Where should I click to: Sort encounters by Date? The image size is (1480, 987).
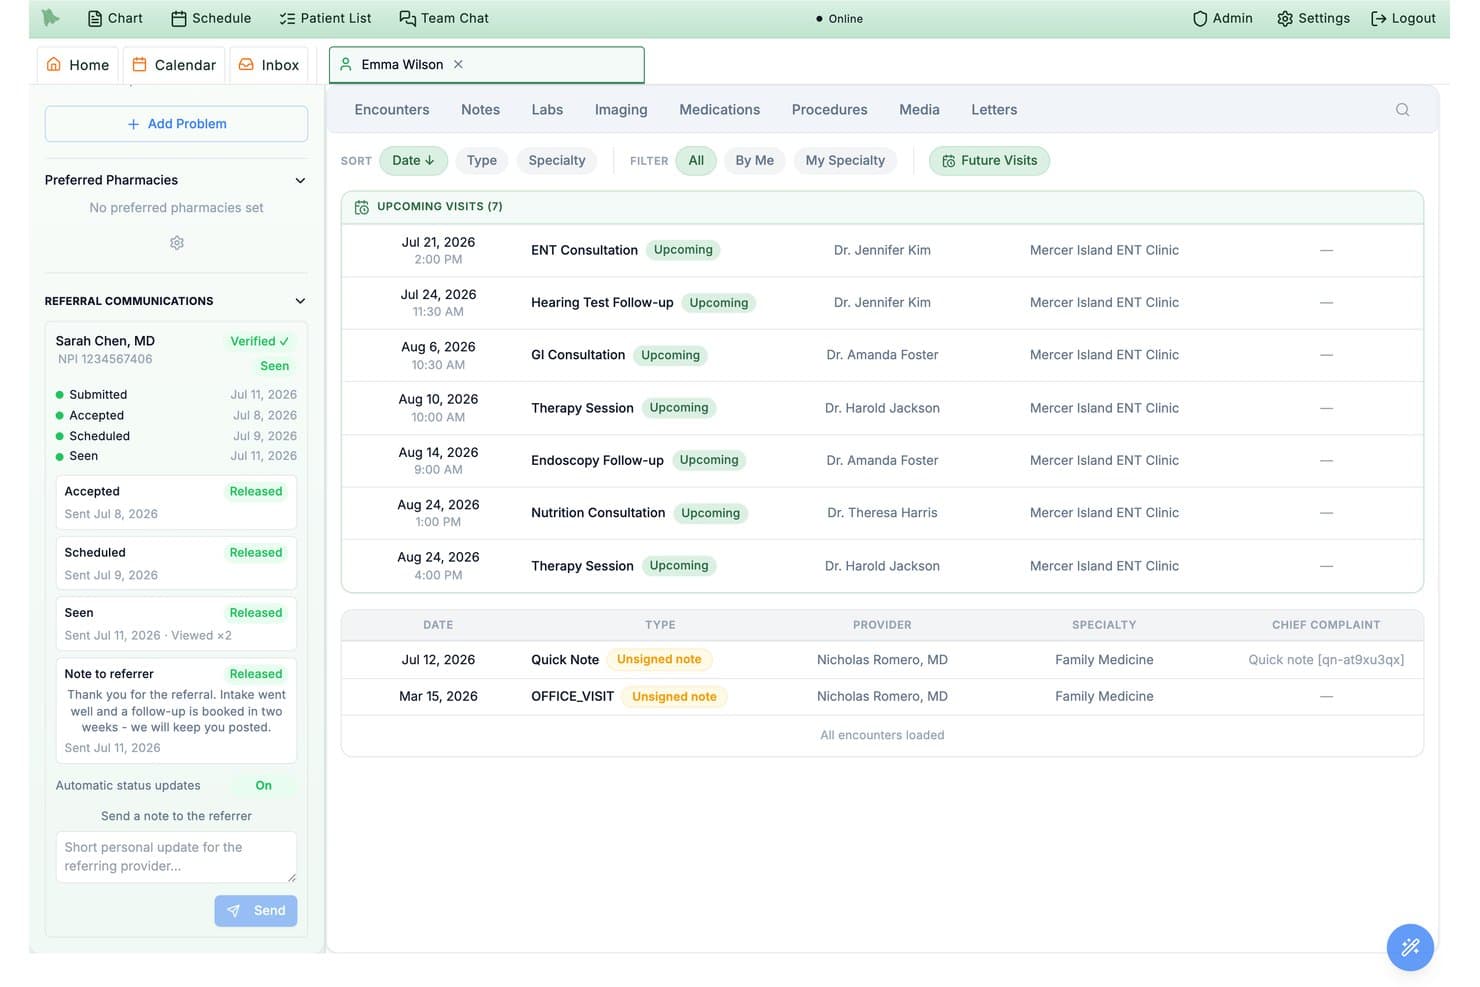point(413,161)
